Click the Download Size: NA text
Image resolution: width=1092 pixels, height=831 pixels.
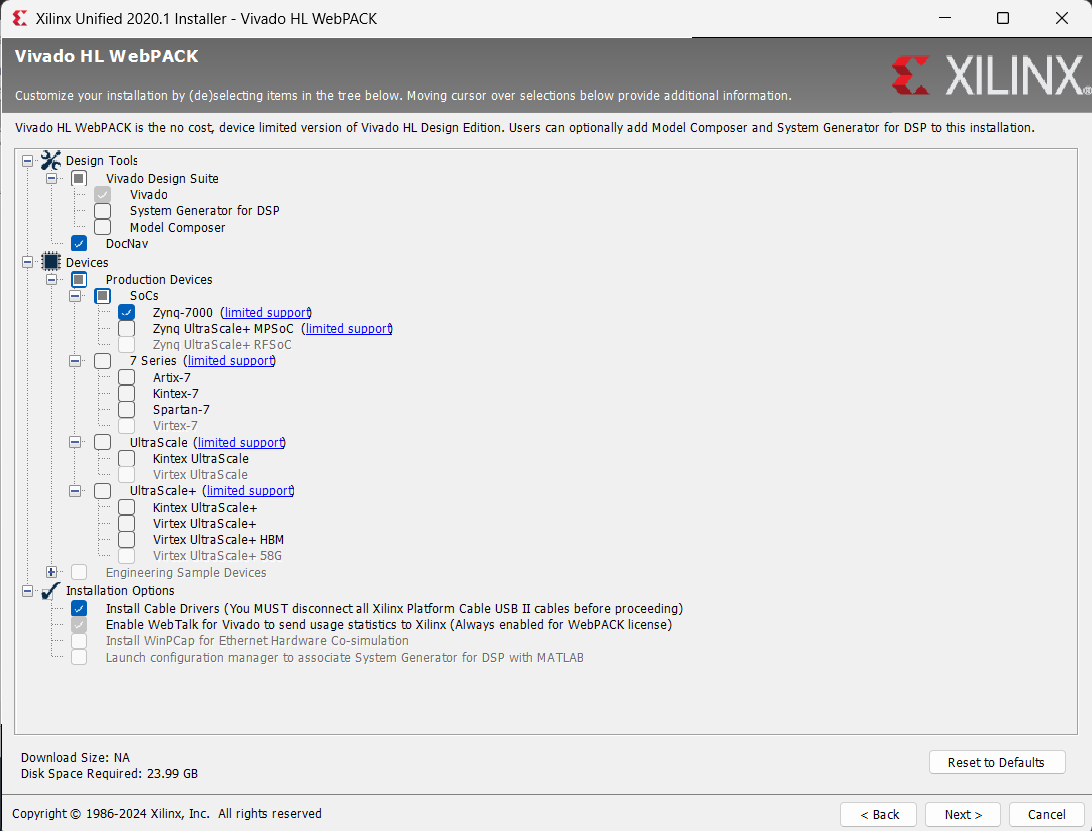click(x=75, y=758)
